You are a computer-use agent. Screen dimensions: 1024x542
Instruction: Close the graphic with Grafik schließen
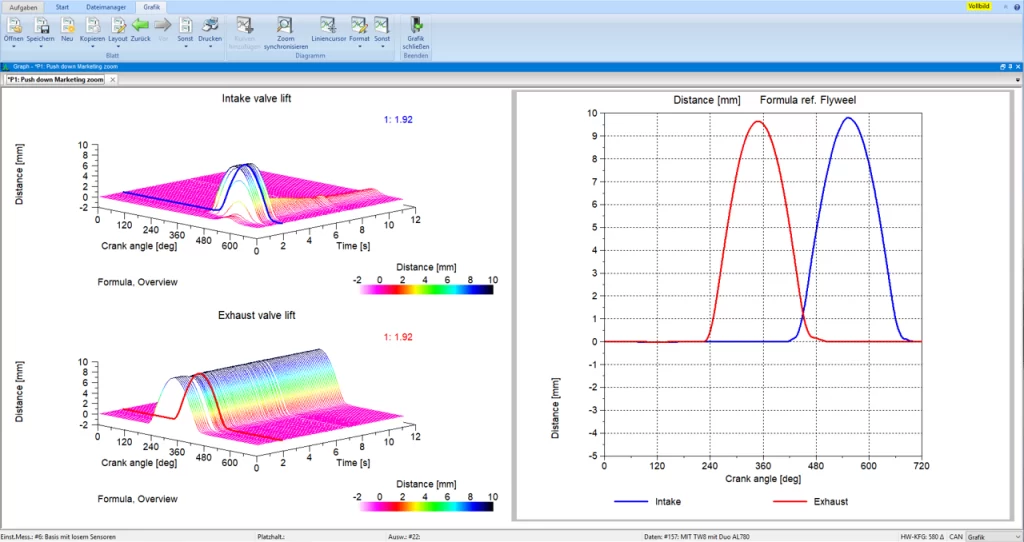click(416, 25)
